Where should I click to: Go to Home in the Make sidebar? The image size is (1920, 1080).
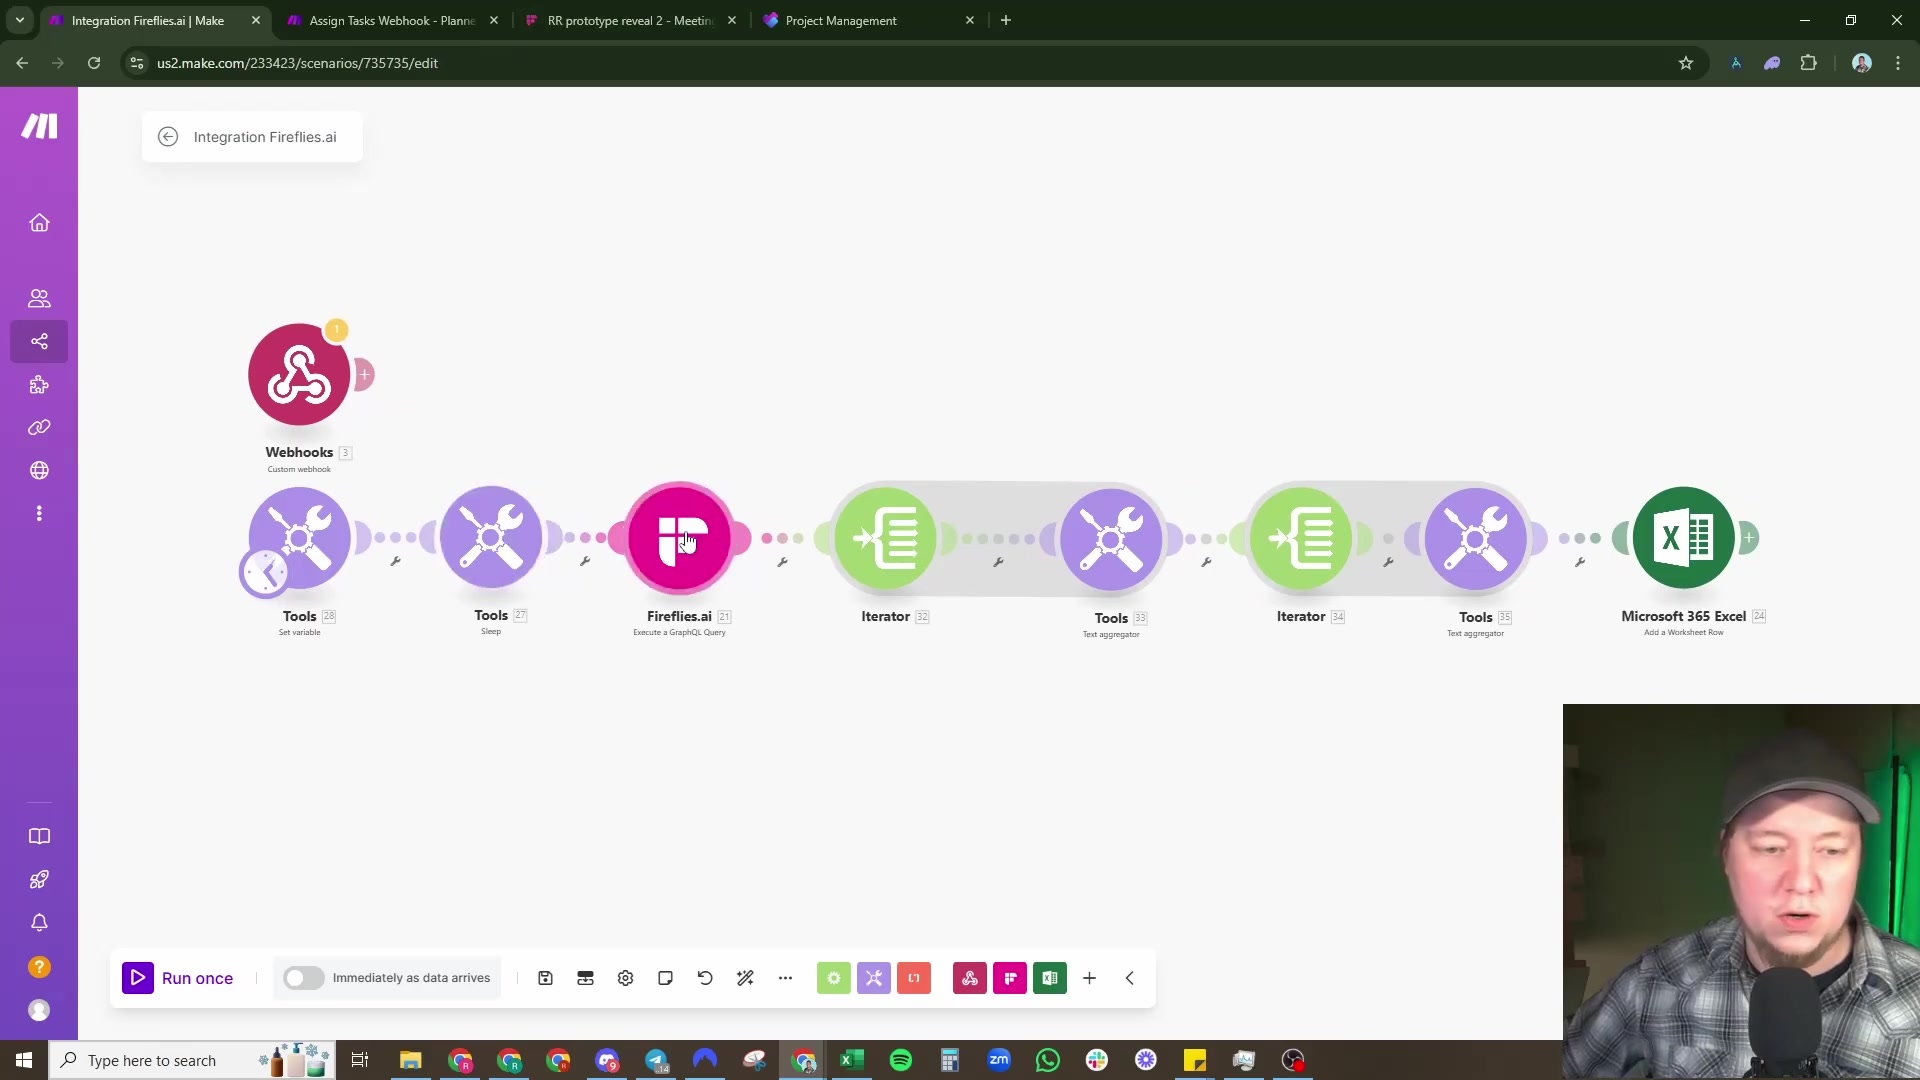[x=39, y=223]
